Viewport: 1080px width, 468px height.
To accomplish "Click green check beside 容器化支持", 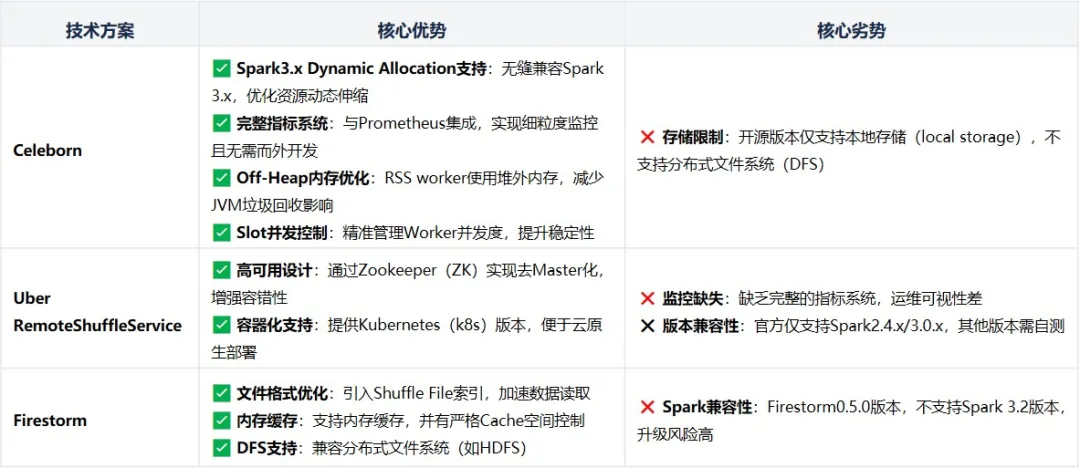I will point(220,325).
